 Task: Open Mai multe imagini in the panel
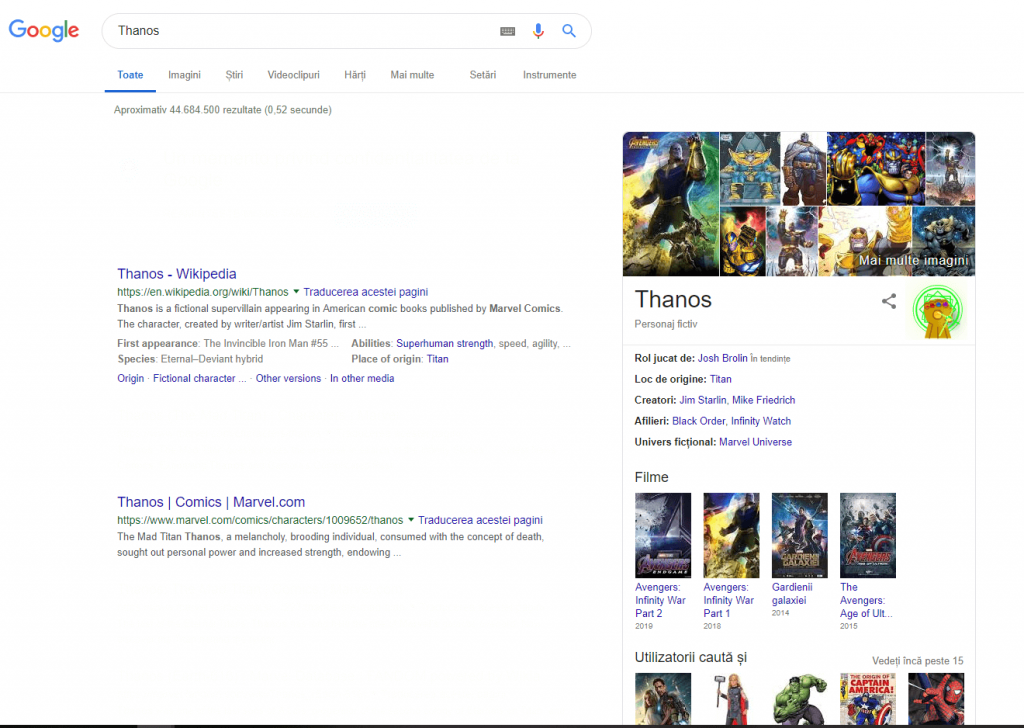pyautogui.click(x=913, y=261)
